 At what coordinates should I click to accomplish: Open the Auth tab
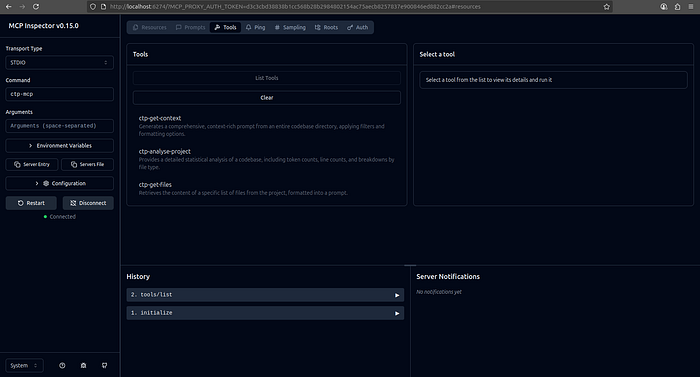tap(358, 27)
